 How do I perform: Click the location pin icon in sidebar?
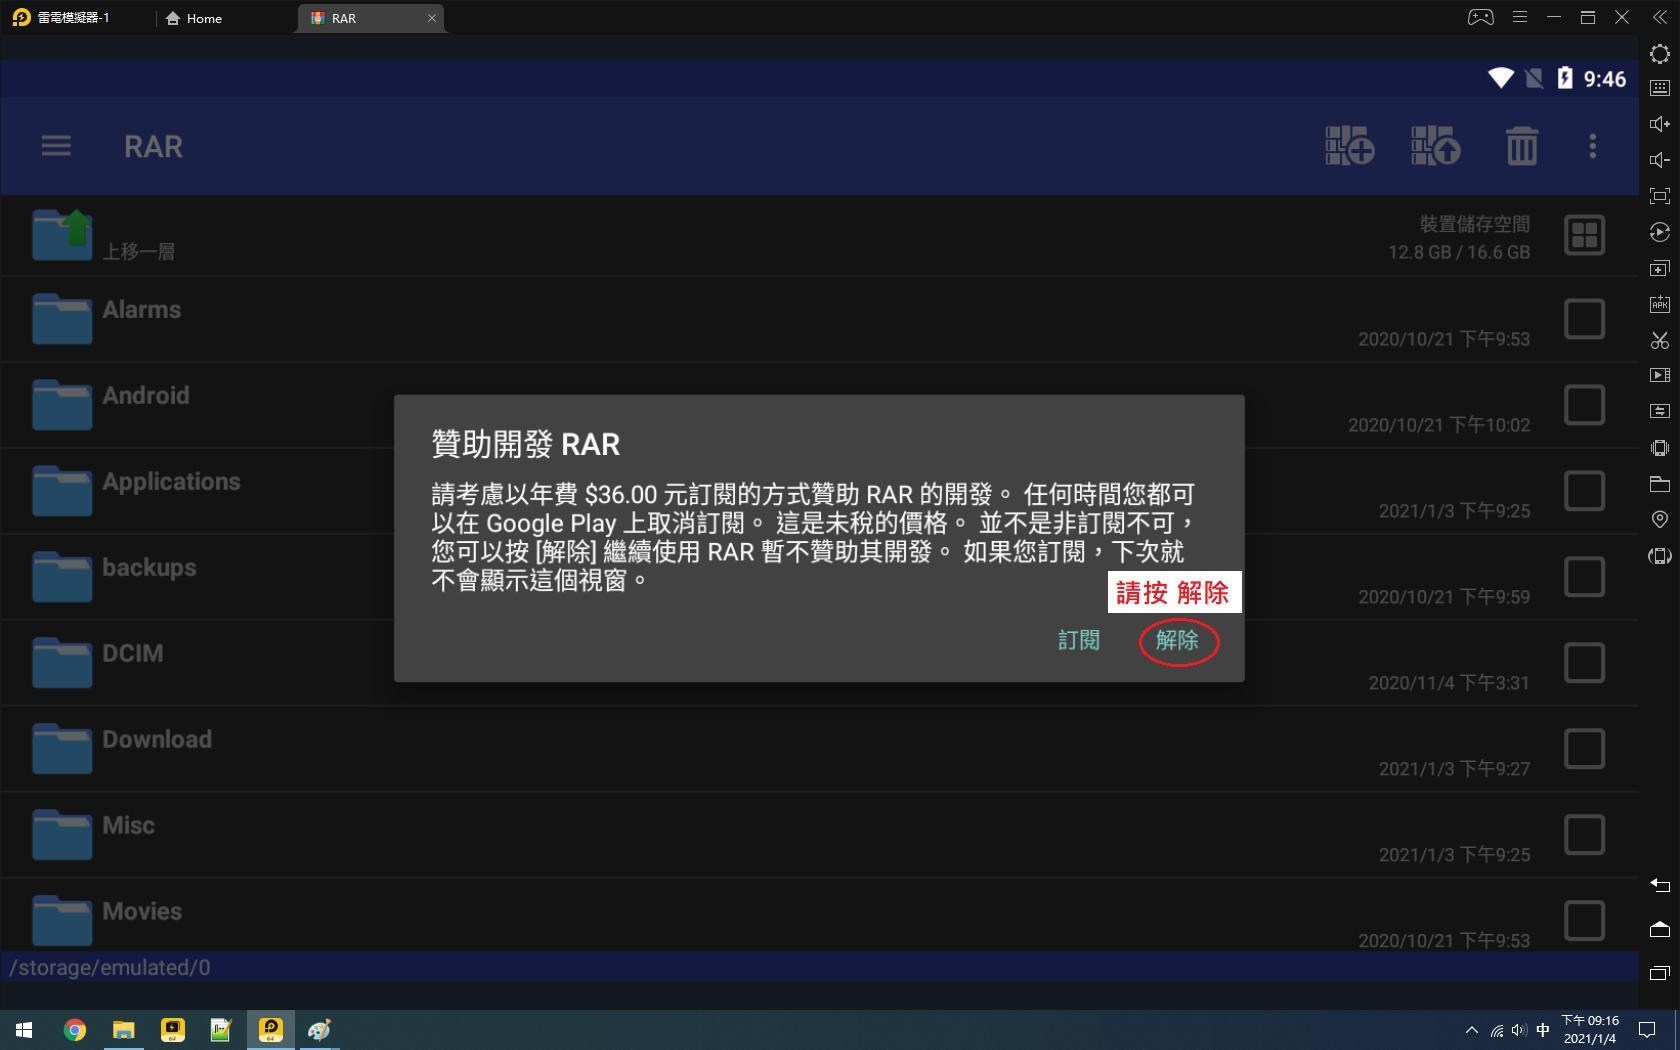(1660, 519)
